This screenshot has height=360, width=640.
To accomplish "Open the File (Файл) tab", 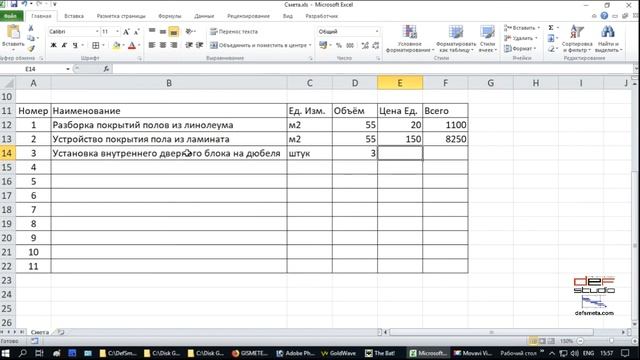I will 11,16.
